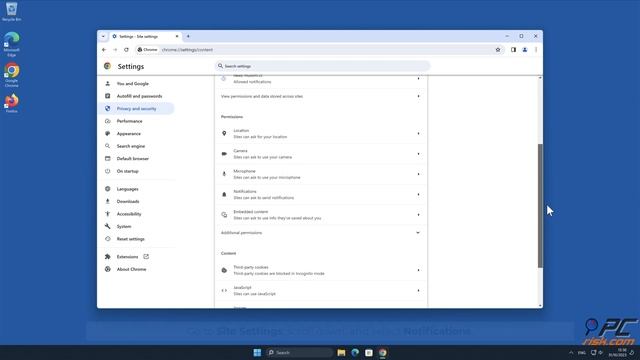Bookmark this page with star icon

(x=498, y=50)
